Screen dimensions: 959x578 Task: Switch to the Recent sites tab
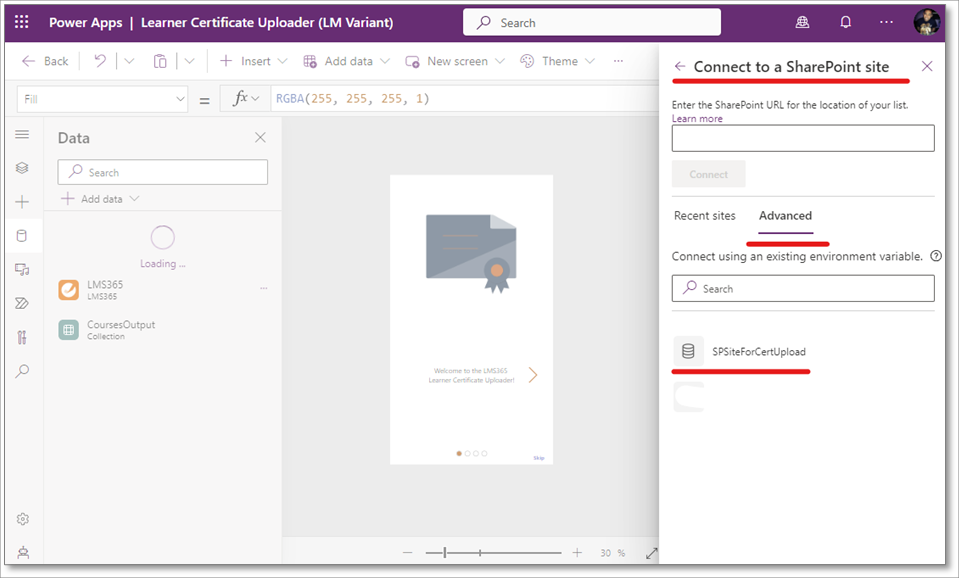pos(704,216)
